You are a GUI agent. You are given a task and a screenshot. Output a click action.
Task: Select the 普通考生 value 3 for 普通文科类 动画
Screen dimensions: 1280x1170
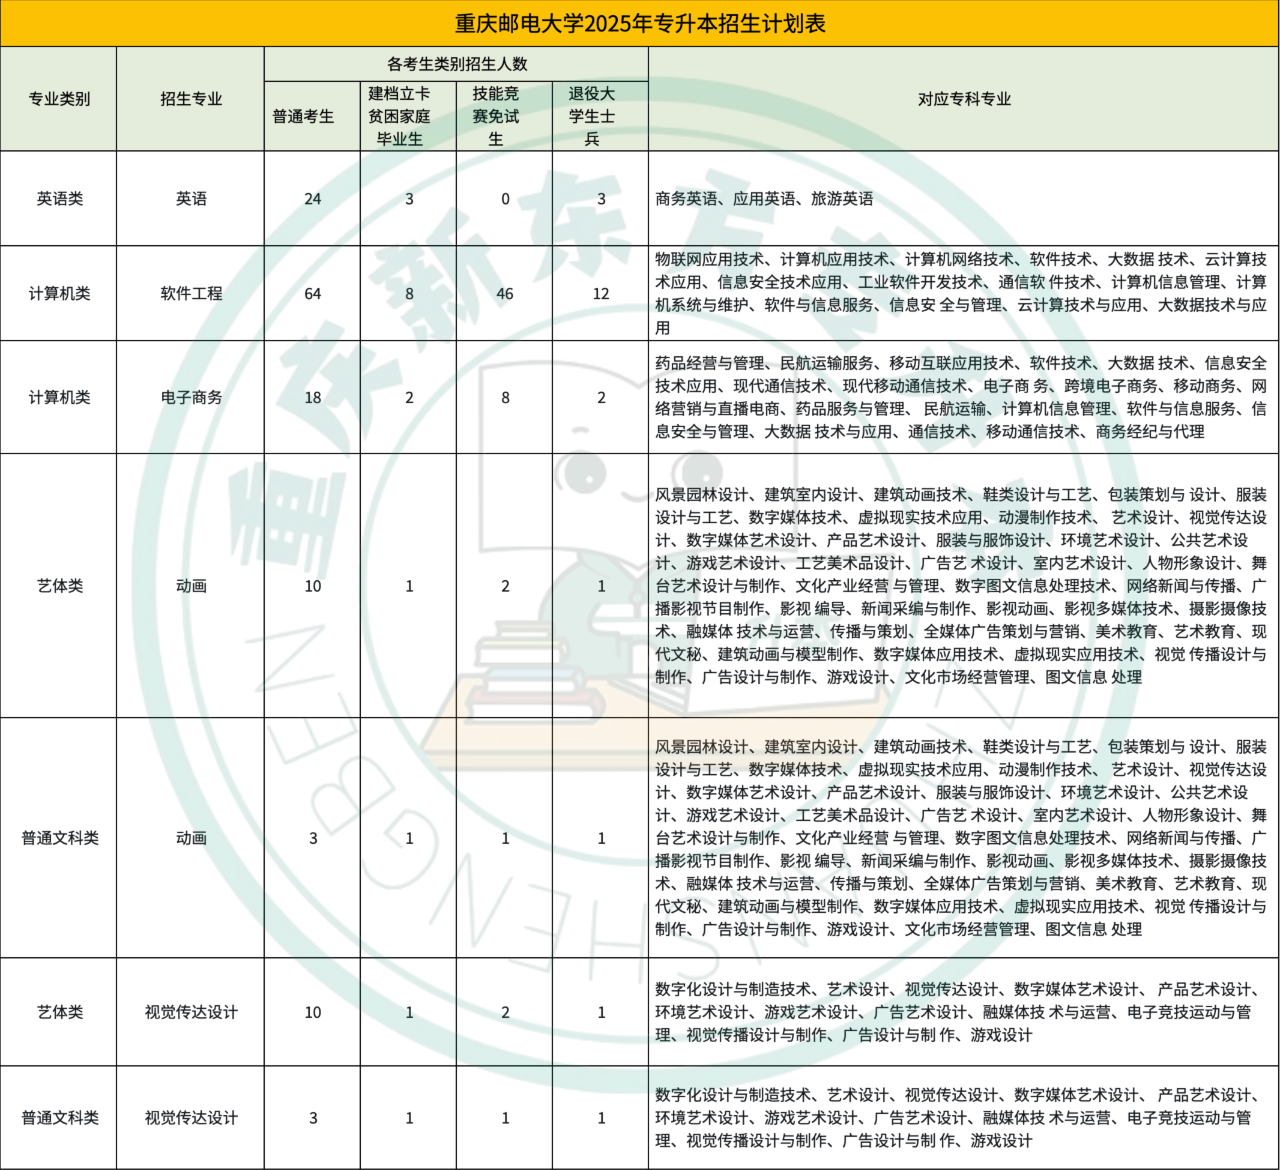(x=313, y=838)
